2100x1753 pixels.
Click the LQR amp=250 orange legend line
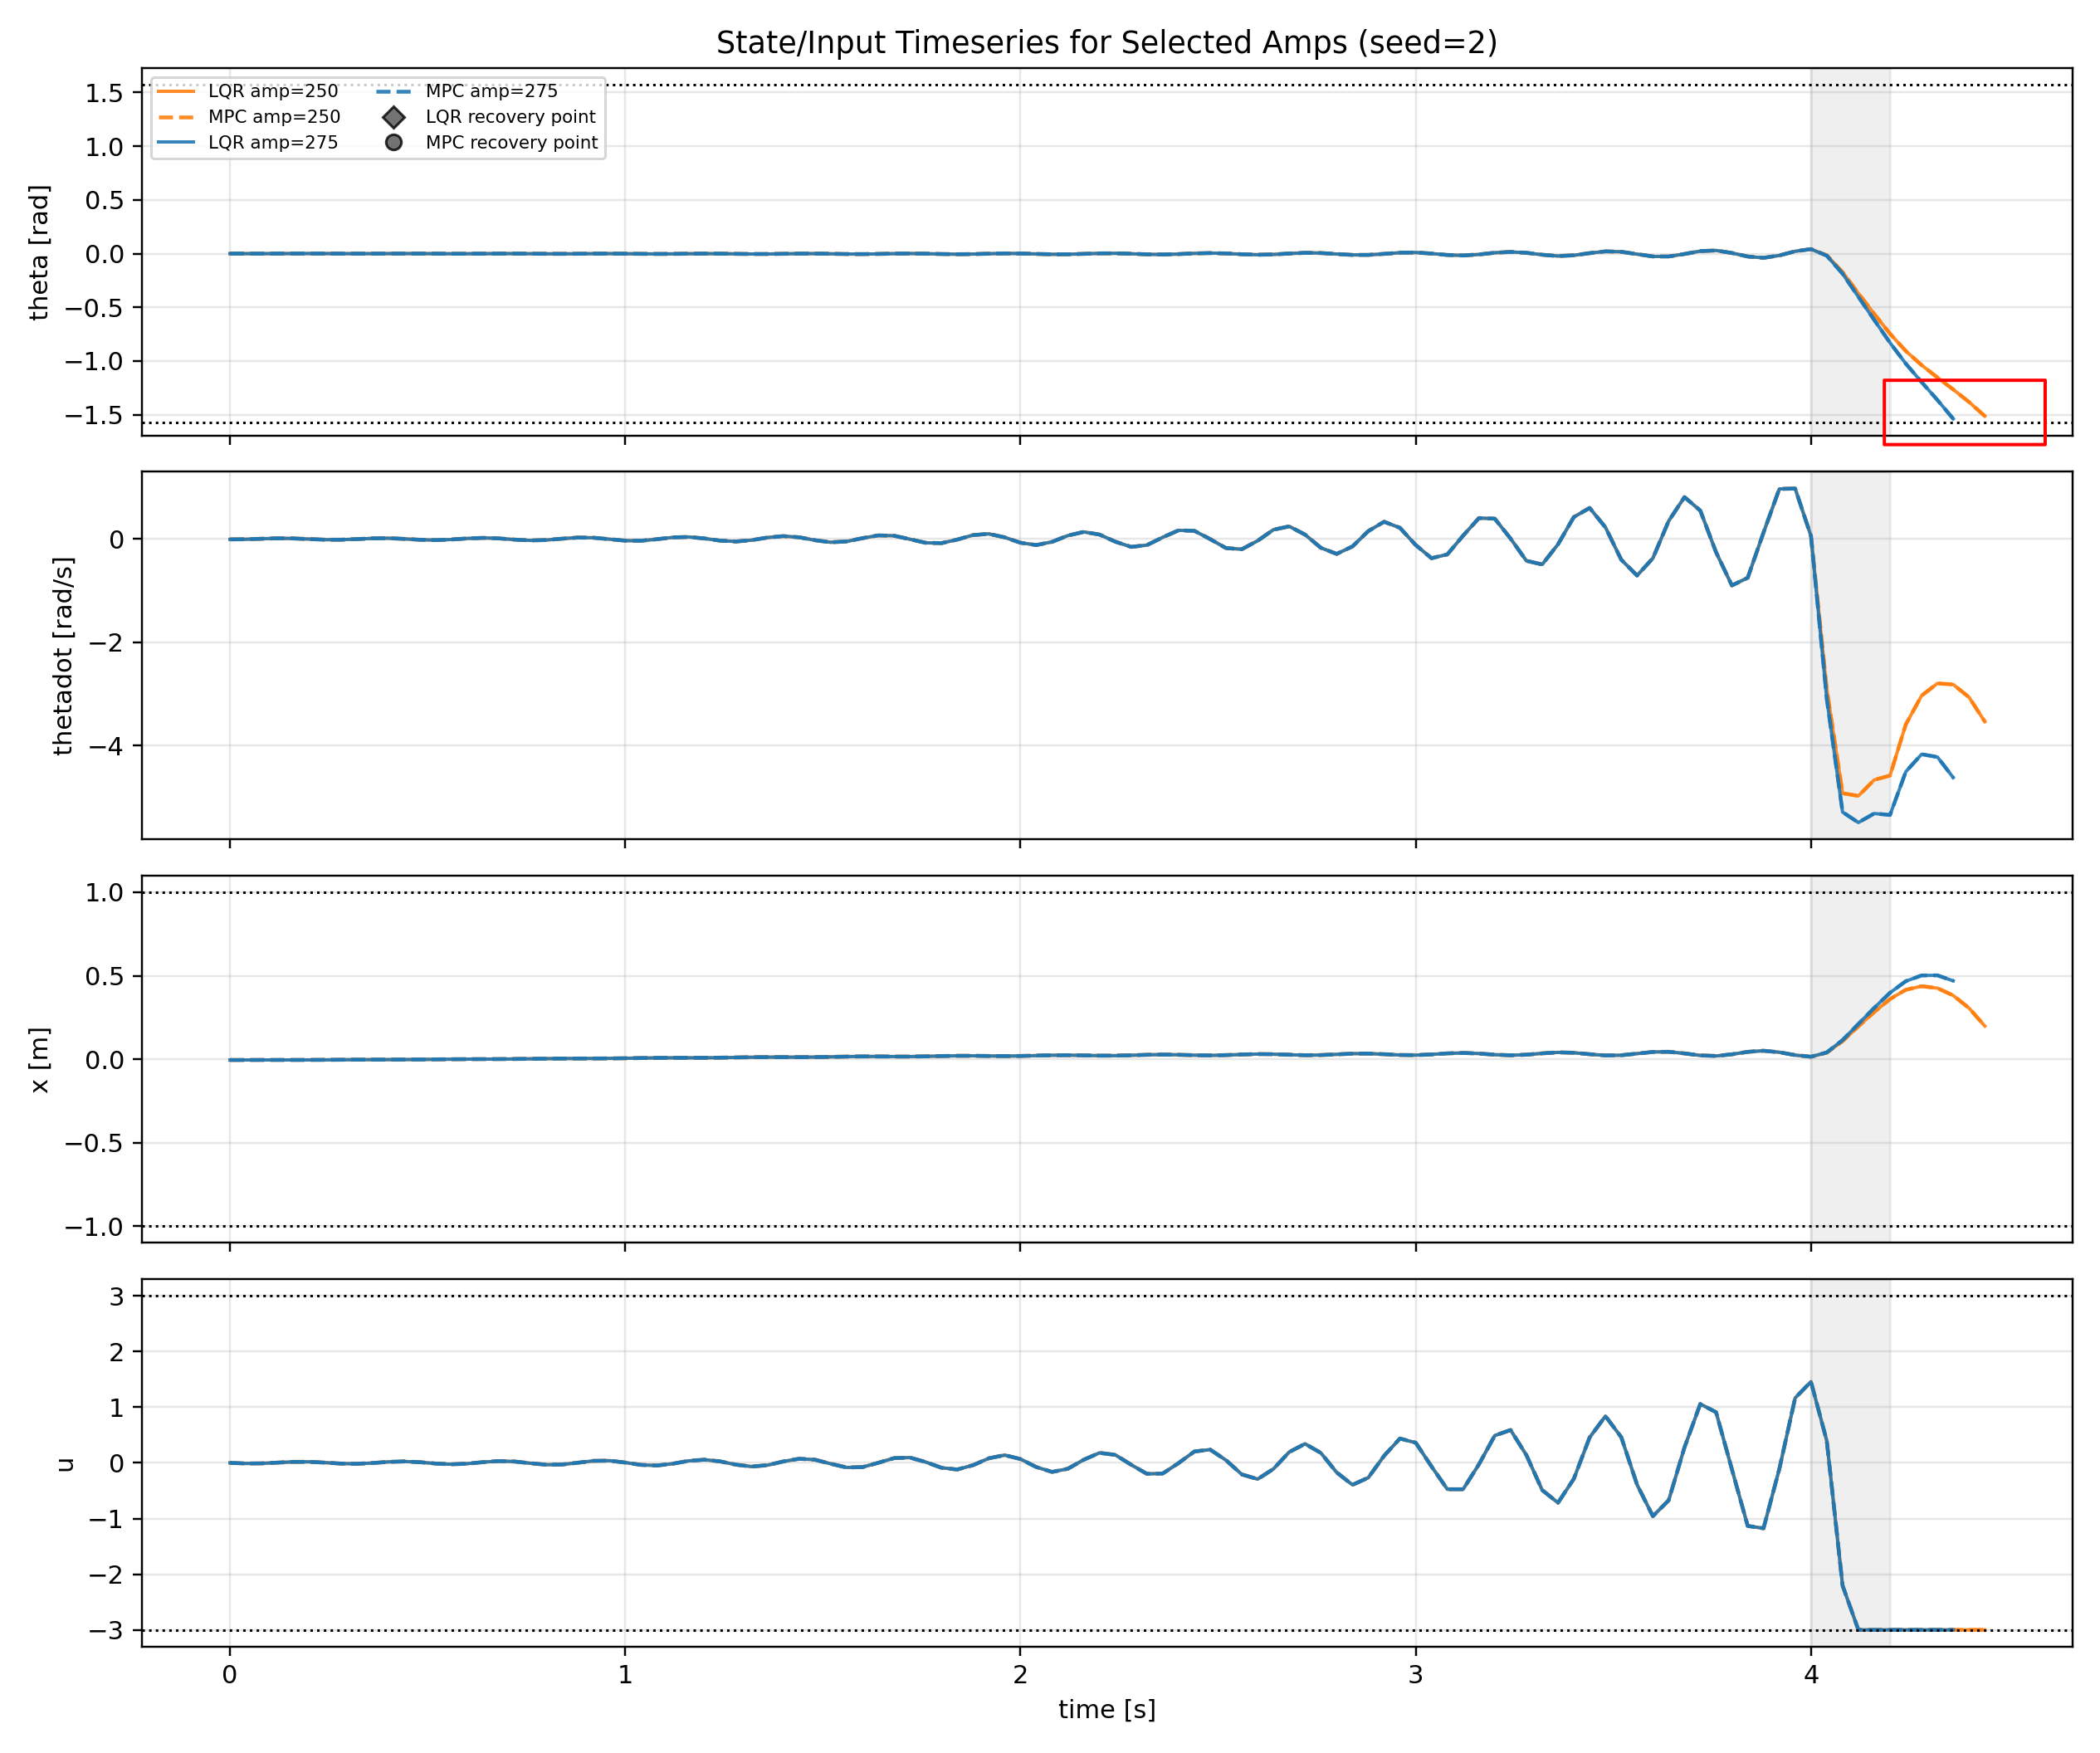tap(176, 91)
